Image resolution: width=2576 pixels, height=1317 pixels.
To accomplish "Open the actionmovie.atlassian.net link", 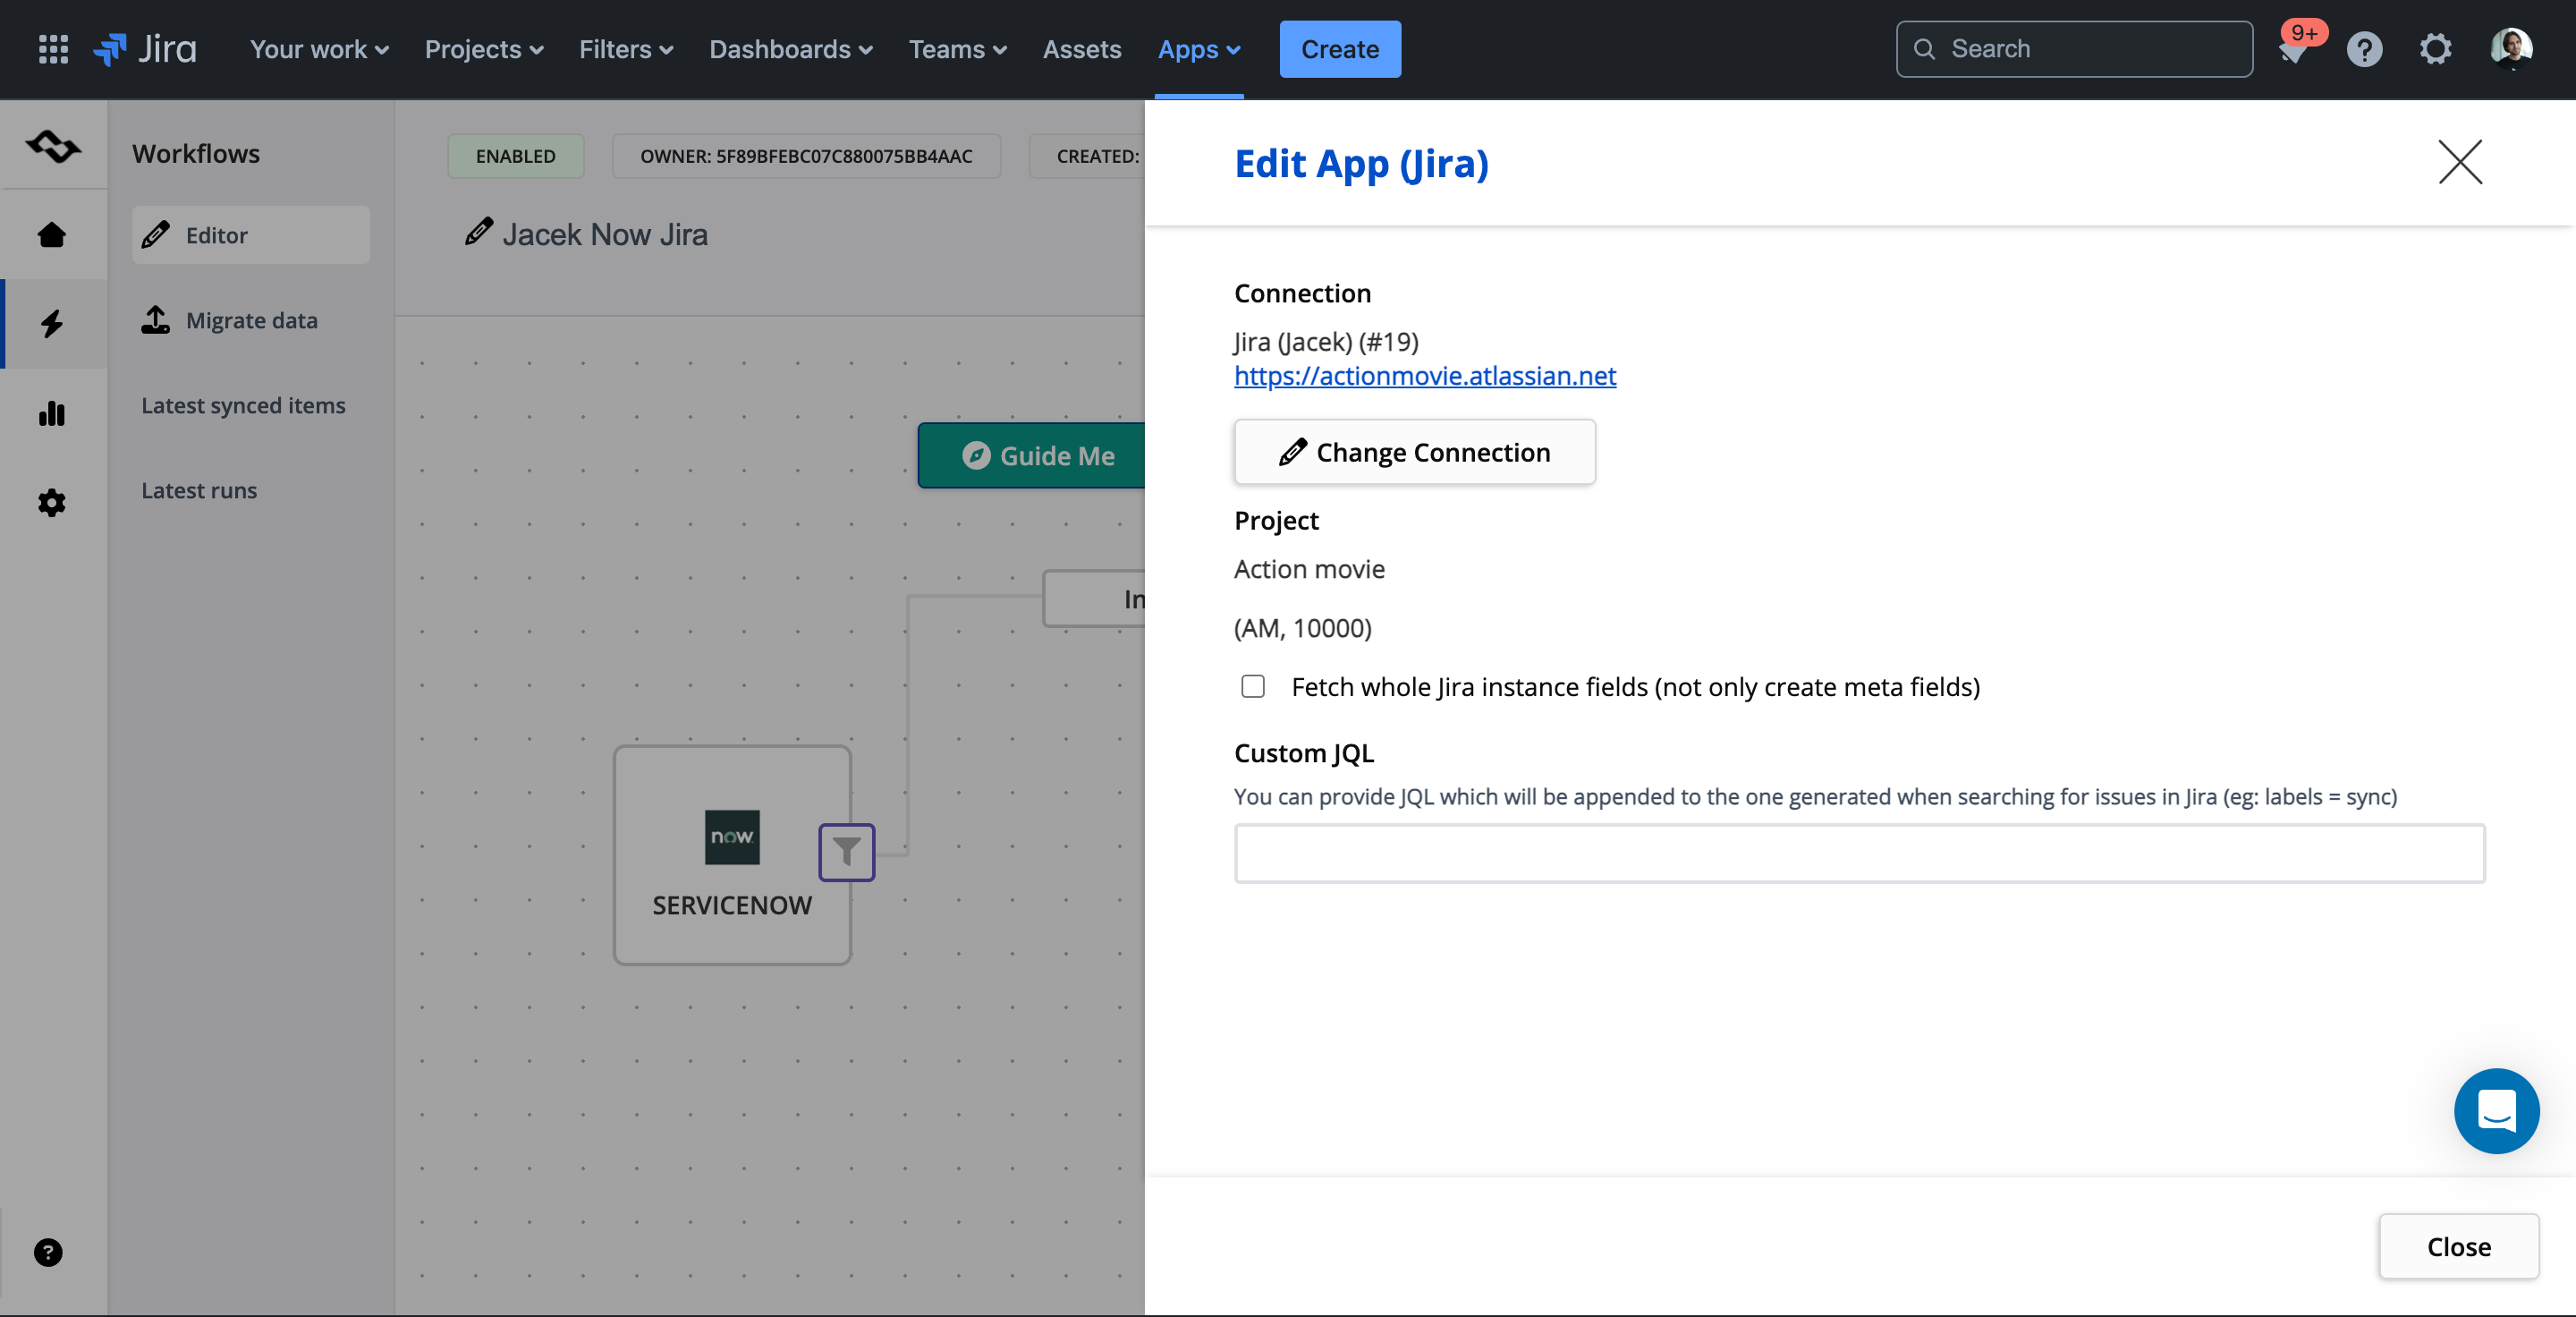I will click(x=1425, y=376).
